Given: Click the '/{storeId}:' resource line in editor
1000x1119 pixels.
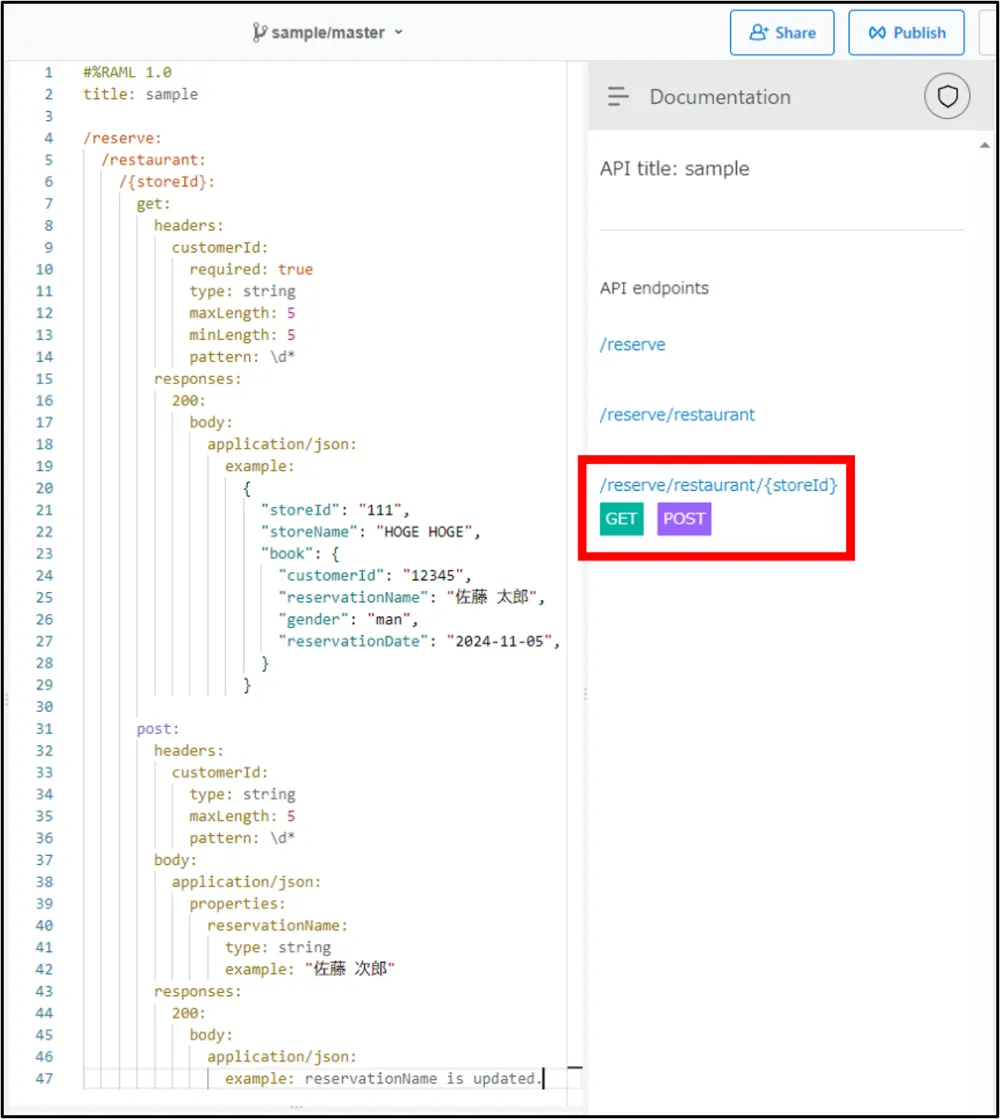Looking at the screenshot, I should click(167, 182).
